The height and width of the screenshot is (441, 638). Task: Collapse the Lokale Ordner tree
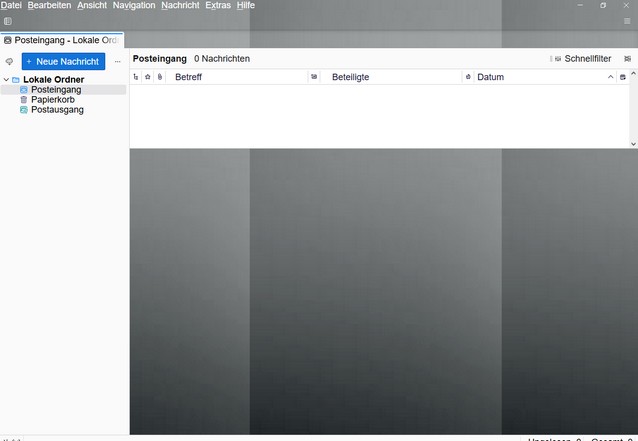(6, 79)
